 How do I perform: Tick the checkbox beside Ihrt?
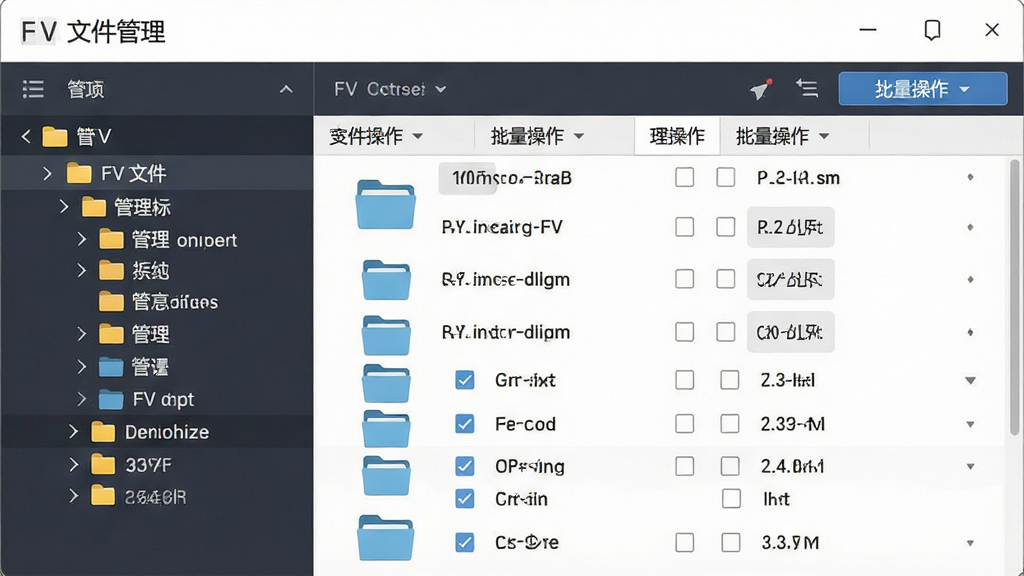click(731, 499)
